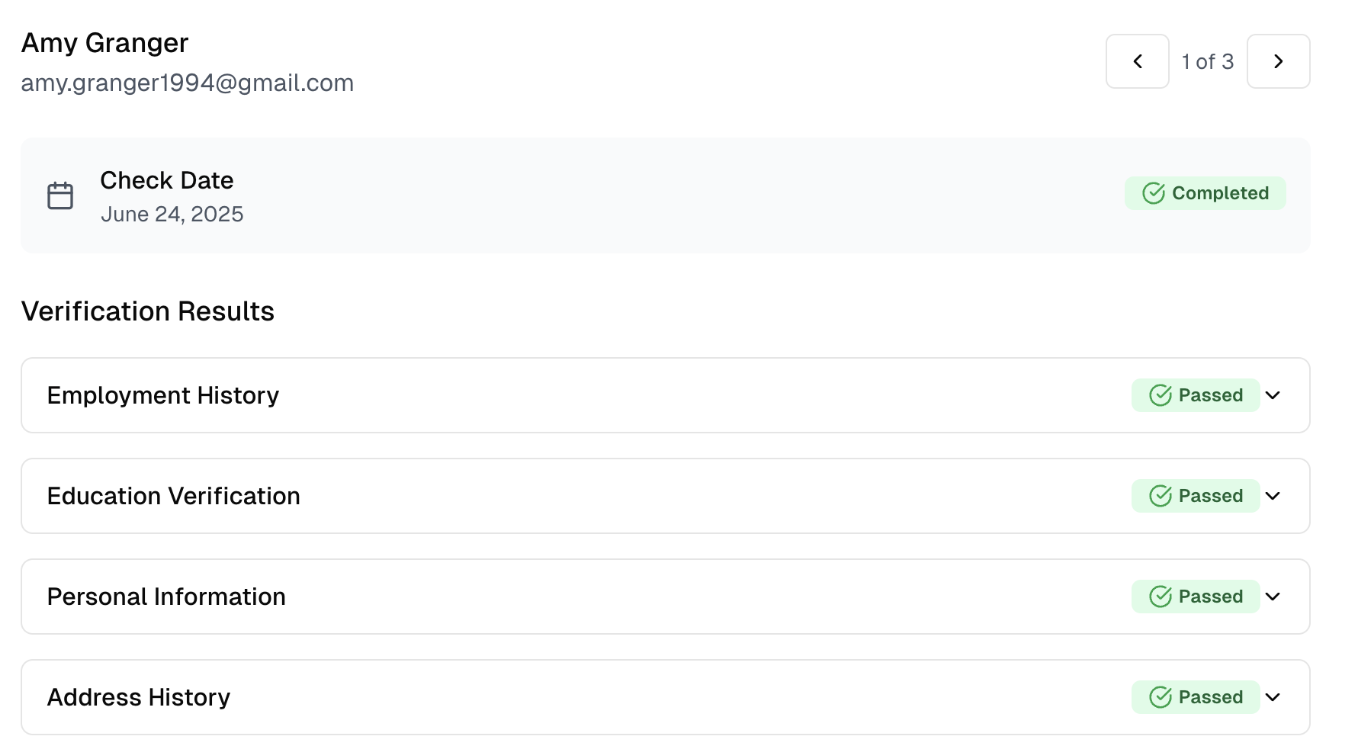Click the checkmark icon on Employment History Passed

coord(1160,395)
